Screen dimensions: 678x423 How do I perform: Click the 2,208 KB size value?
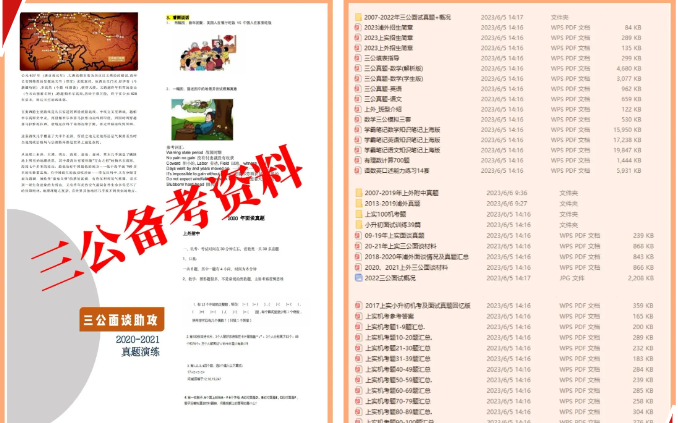click(641, 278)
